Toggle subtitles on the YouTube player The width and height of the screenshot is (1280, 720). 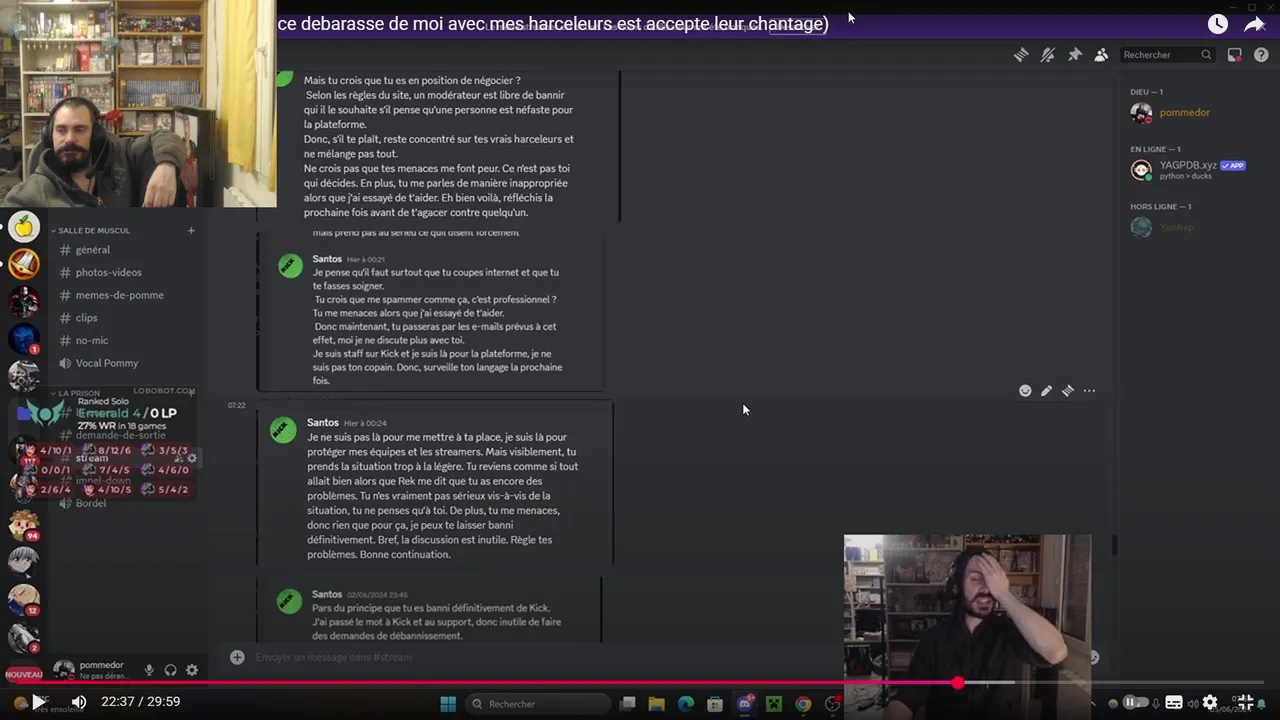[1174, 702]
